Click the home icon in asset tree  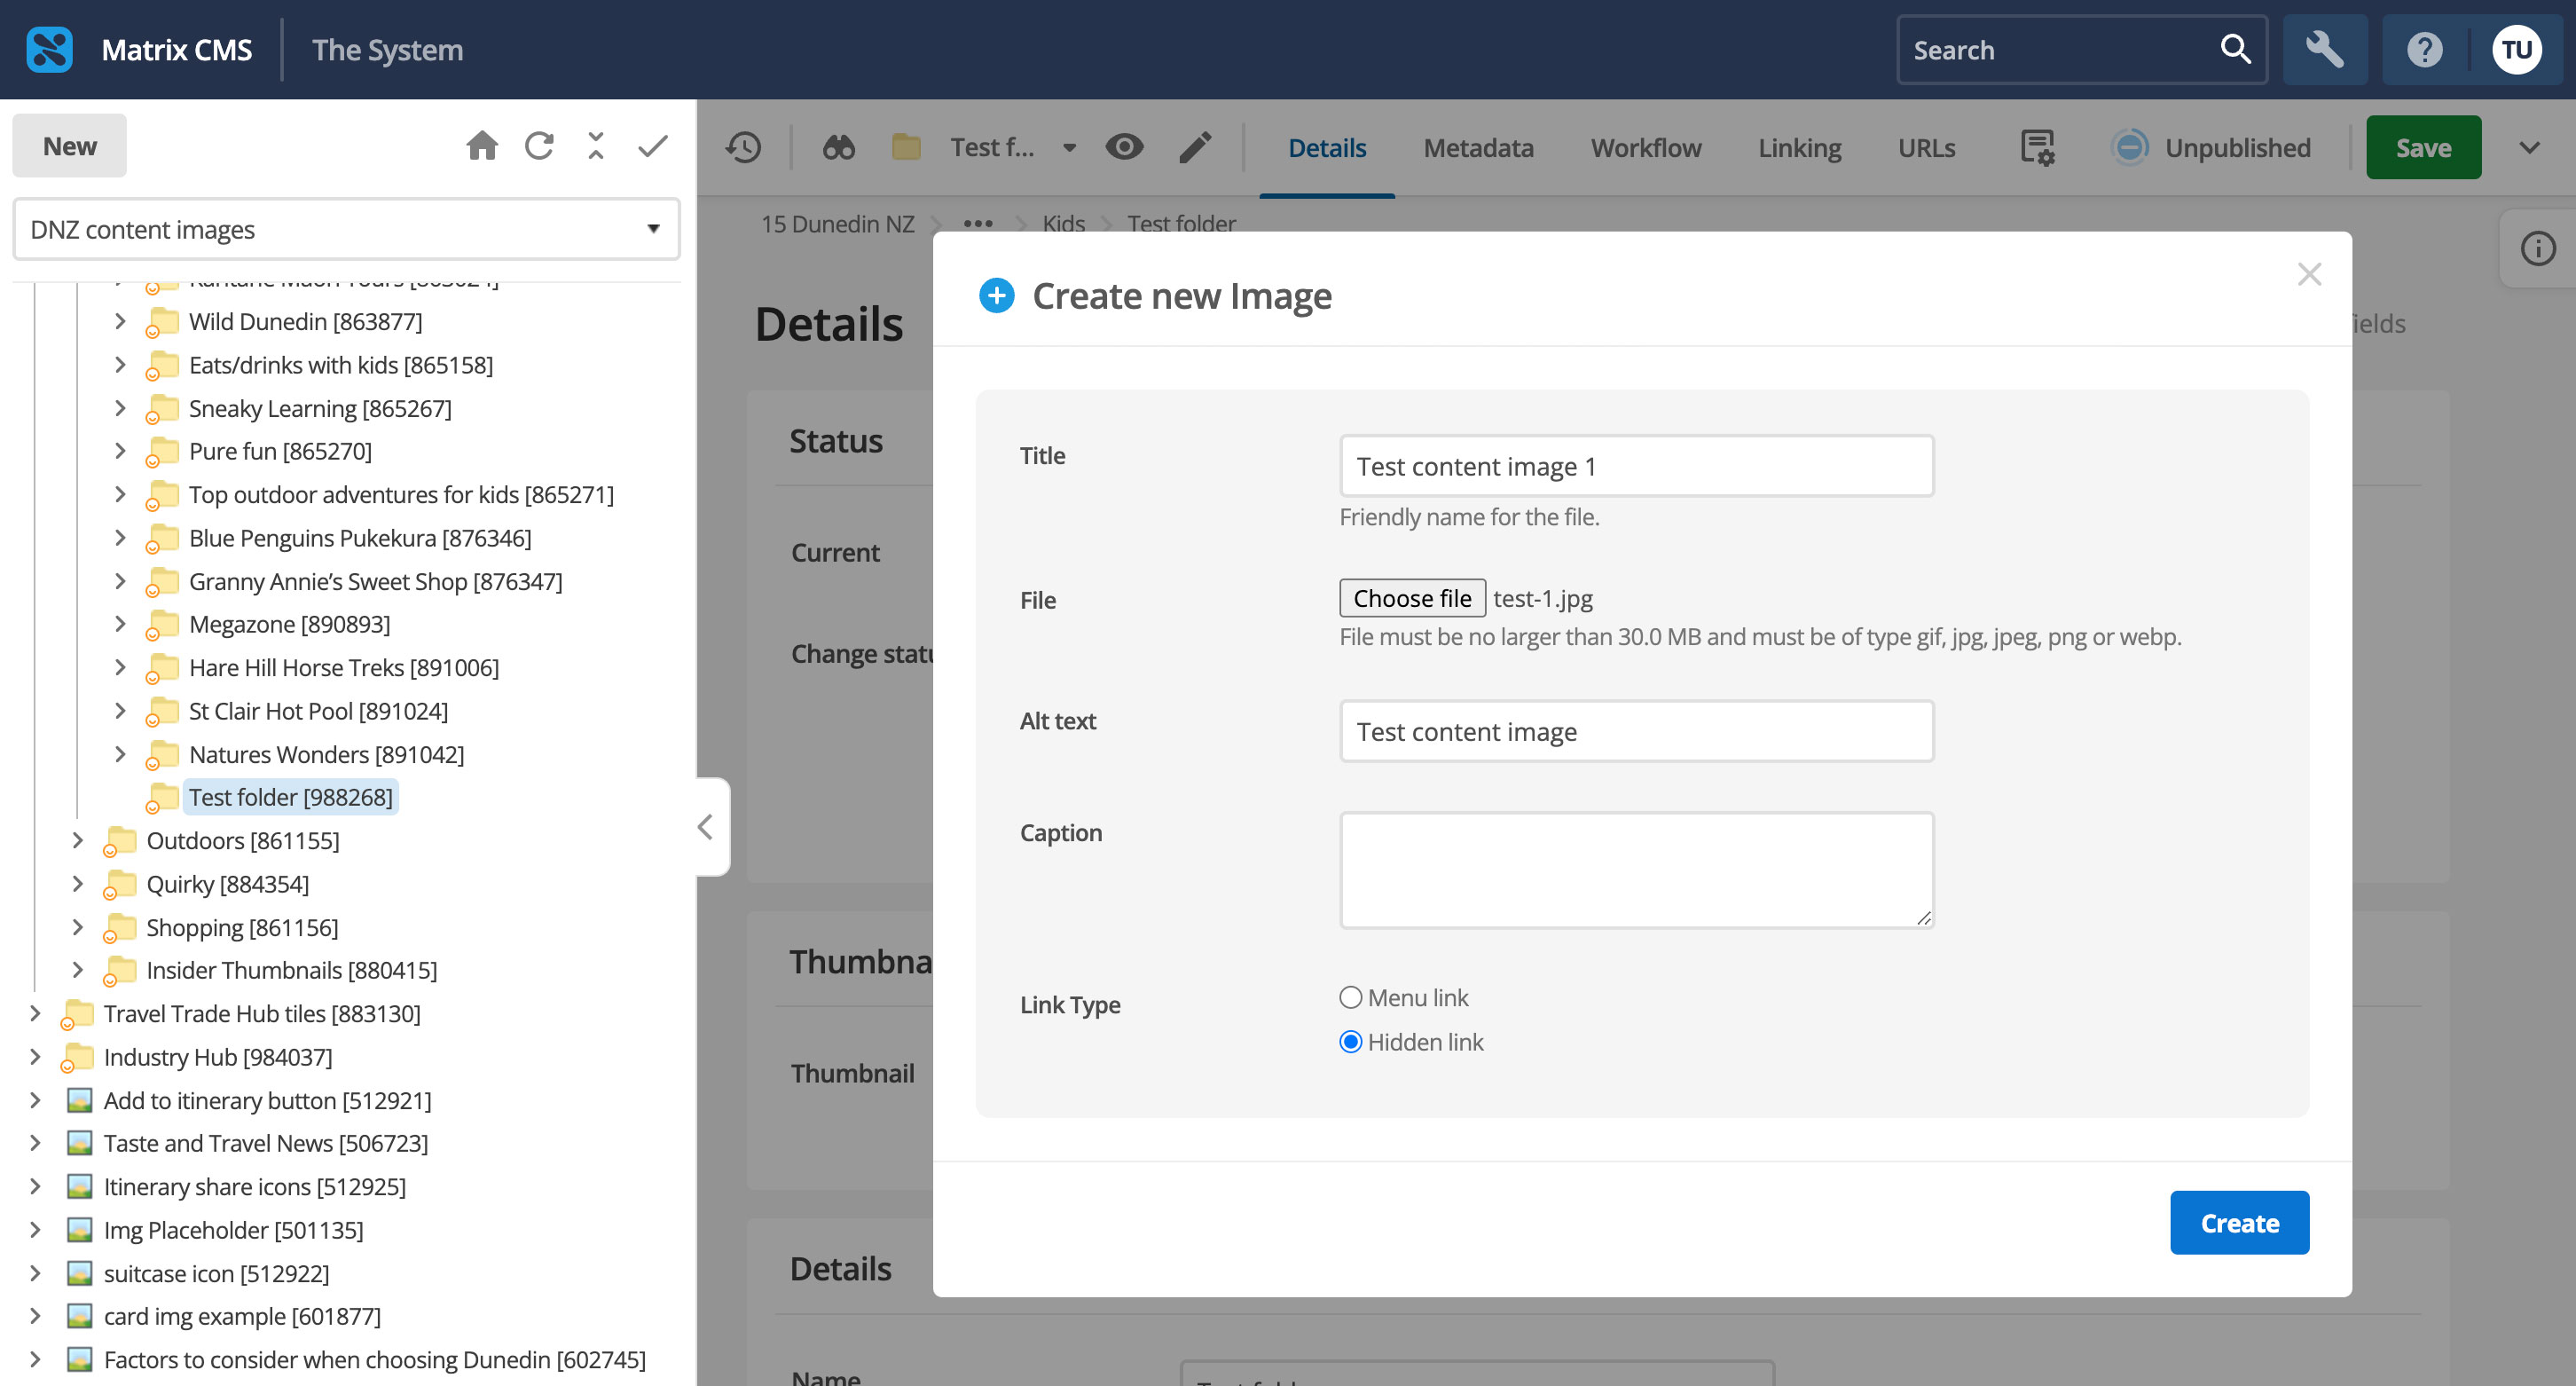click(x=482, y=146)
